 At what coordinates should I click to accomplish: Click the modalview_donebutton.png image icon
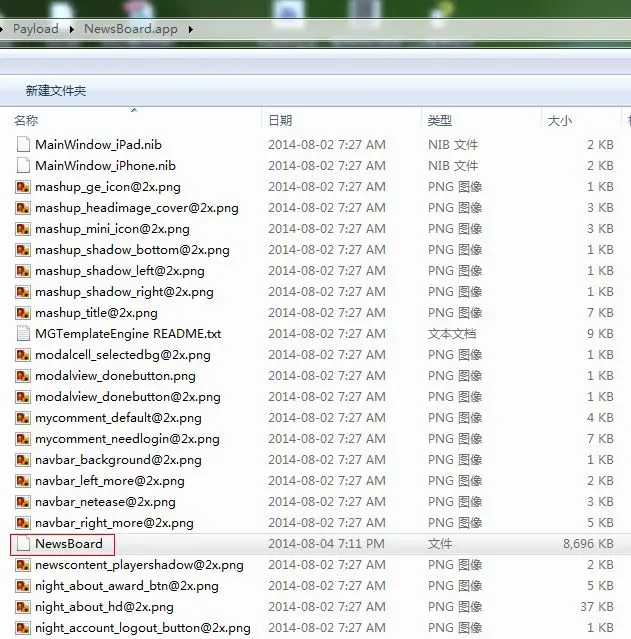tap(23, 376)
